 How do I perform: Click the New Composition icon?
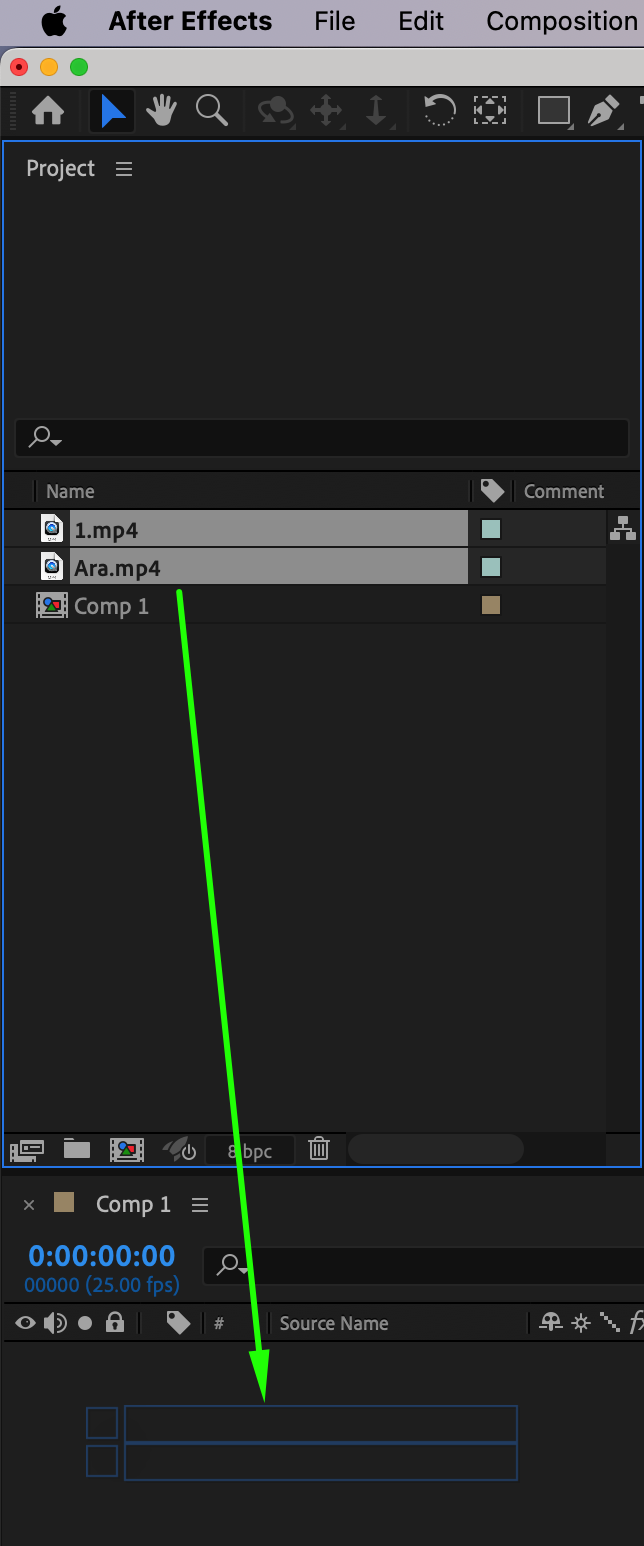(127, 1149)
